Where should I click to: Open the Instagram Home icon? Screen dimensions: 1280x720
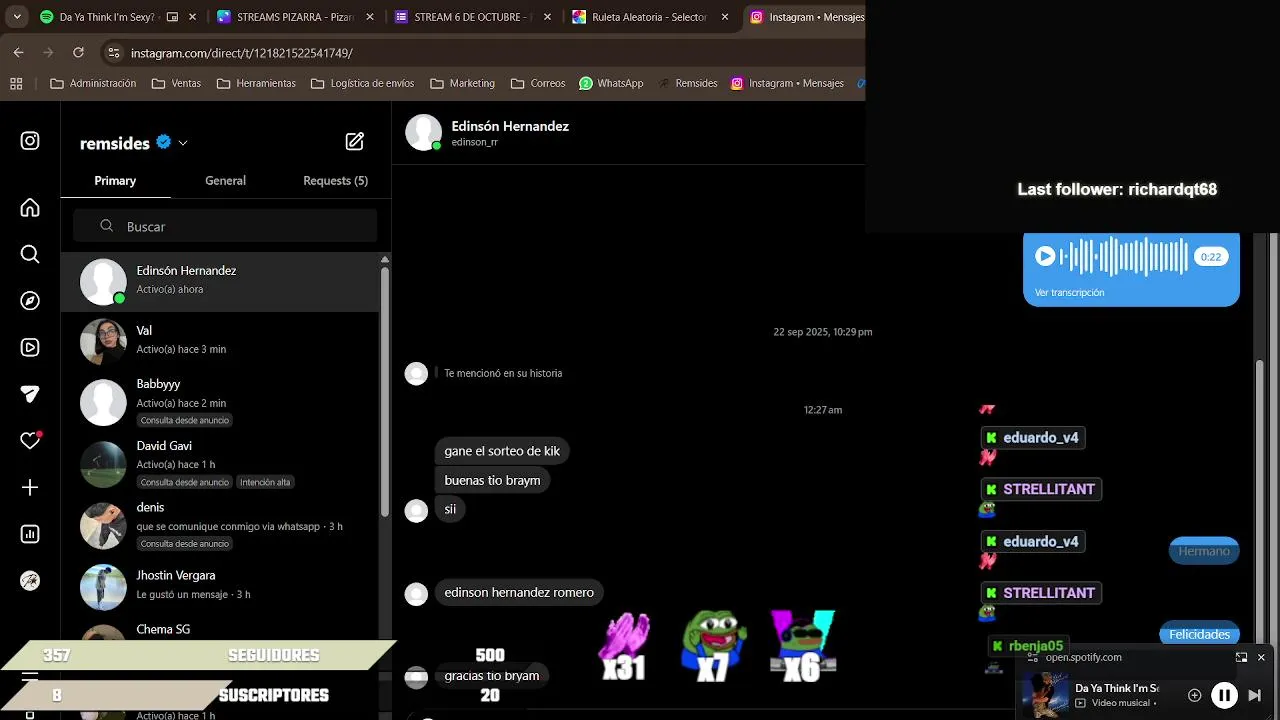click(30, 208)
